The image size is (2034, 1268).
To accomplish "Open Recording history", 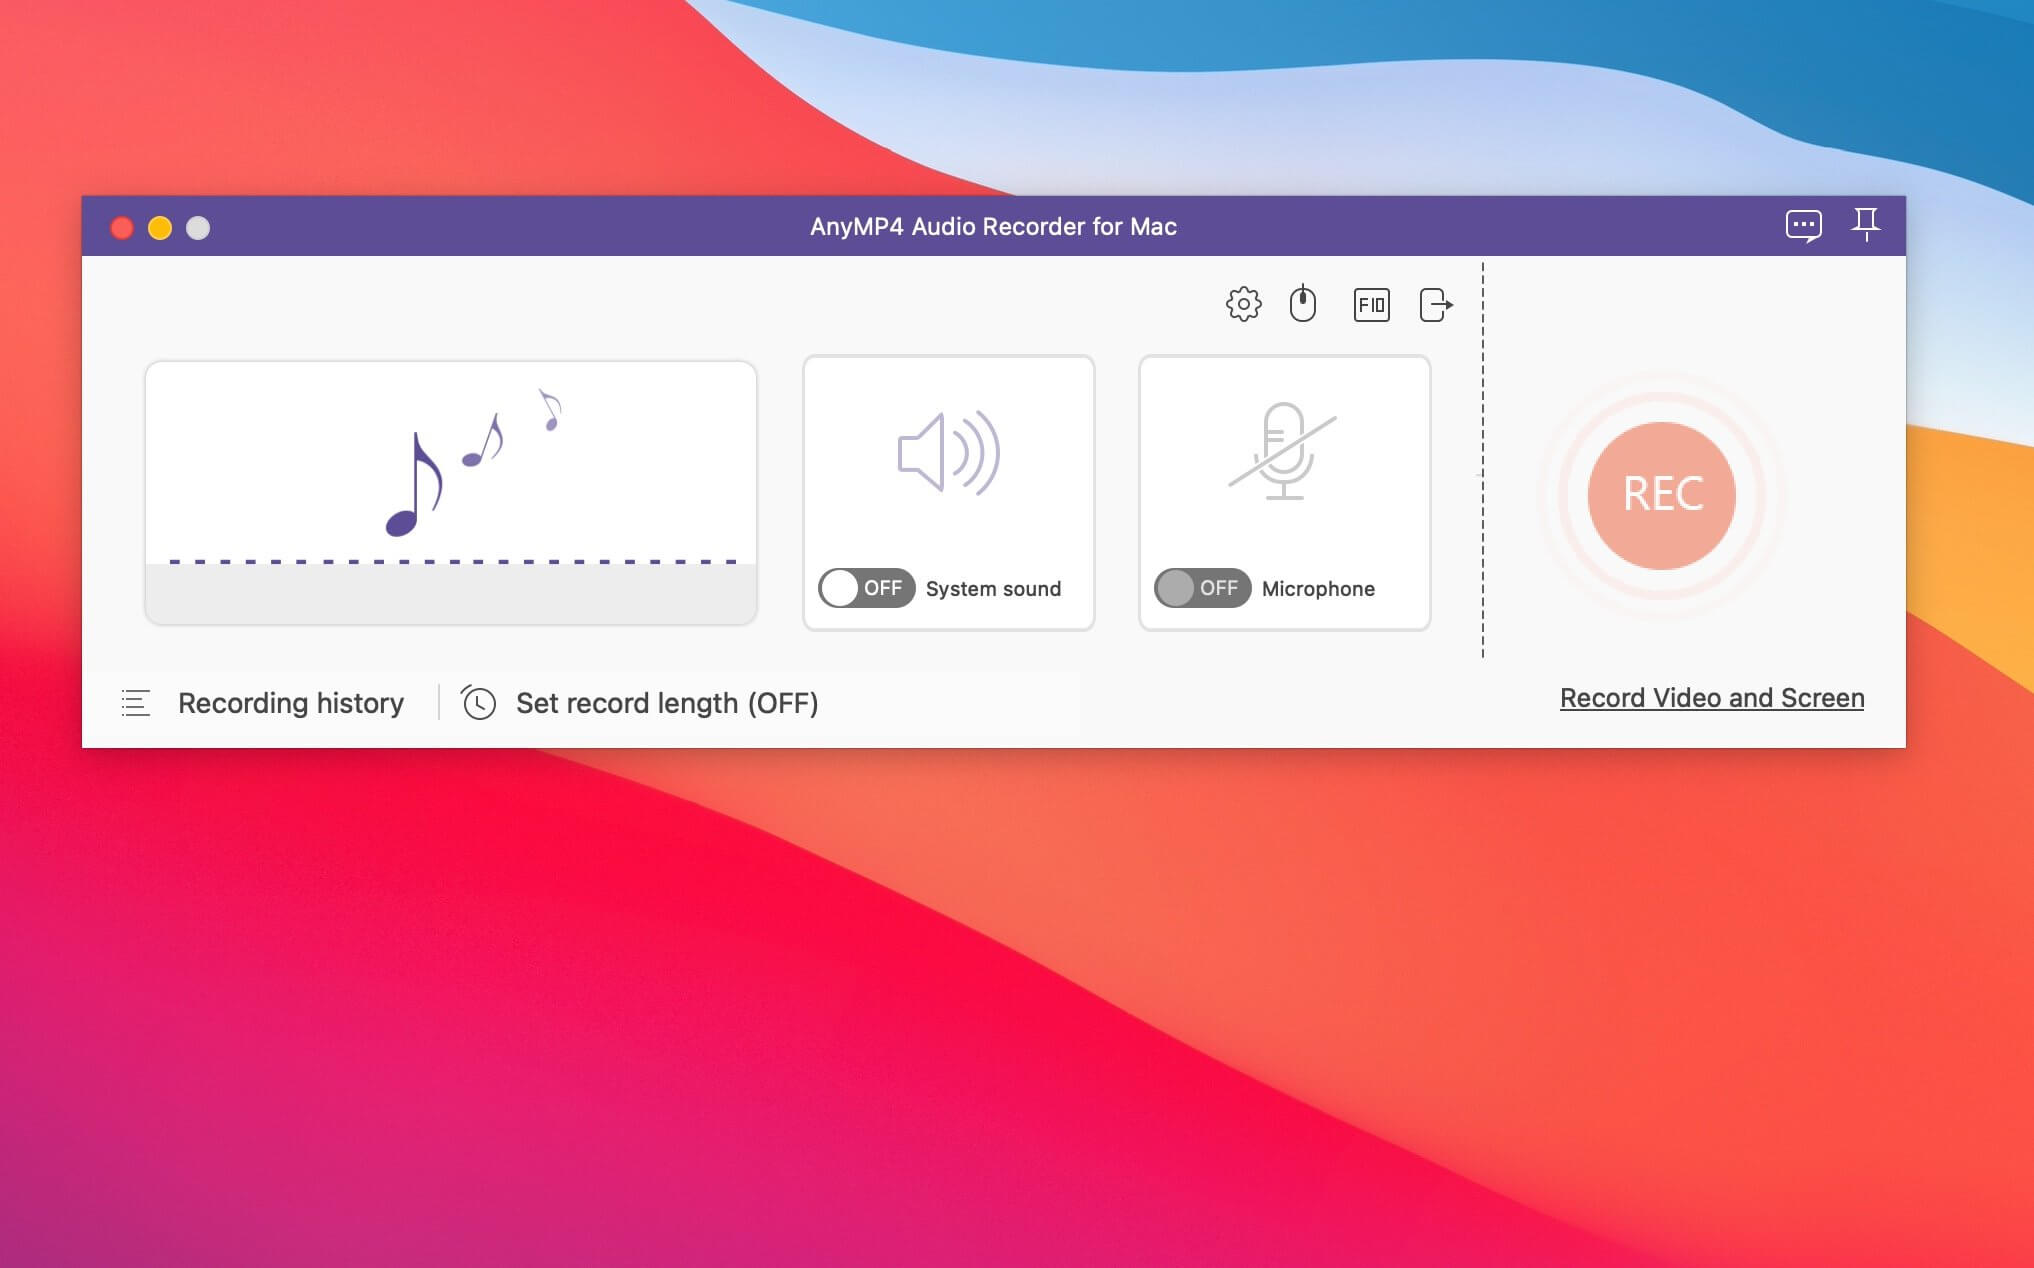I will pyautogui.click(x=290, y=703).
